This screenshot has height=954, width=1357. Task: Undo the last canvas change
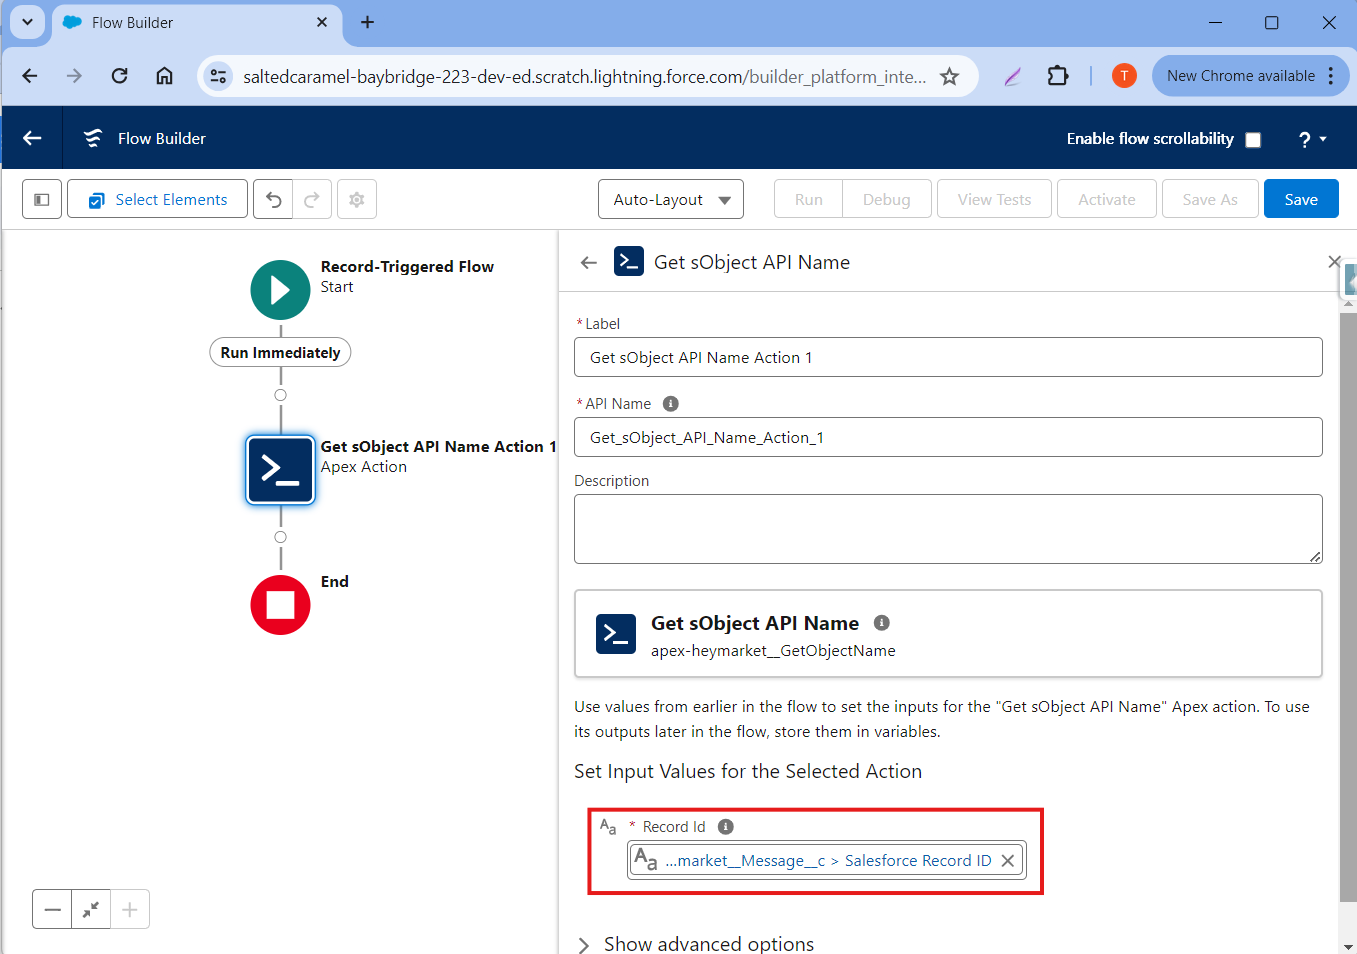[x=273, y=200]
